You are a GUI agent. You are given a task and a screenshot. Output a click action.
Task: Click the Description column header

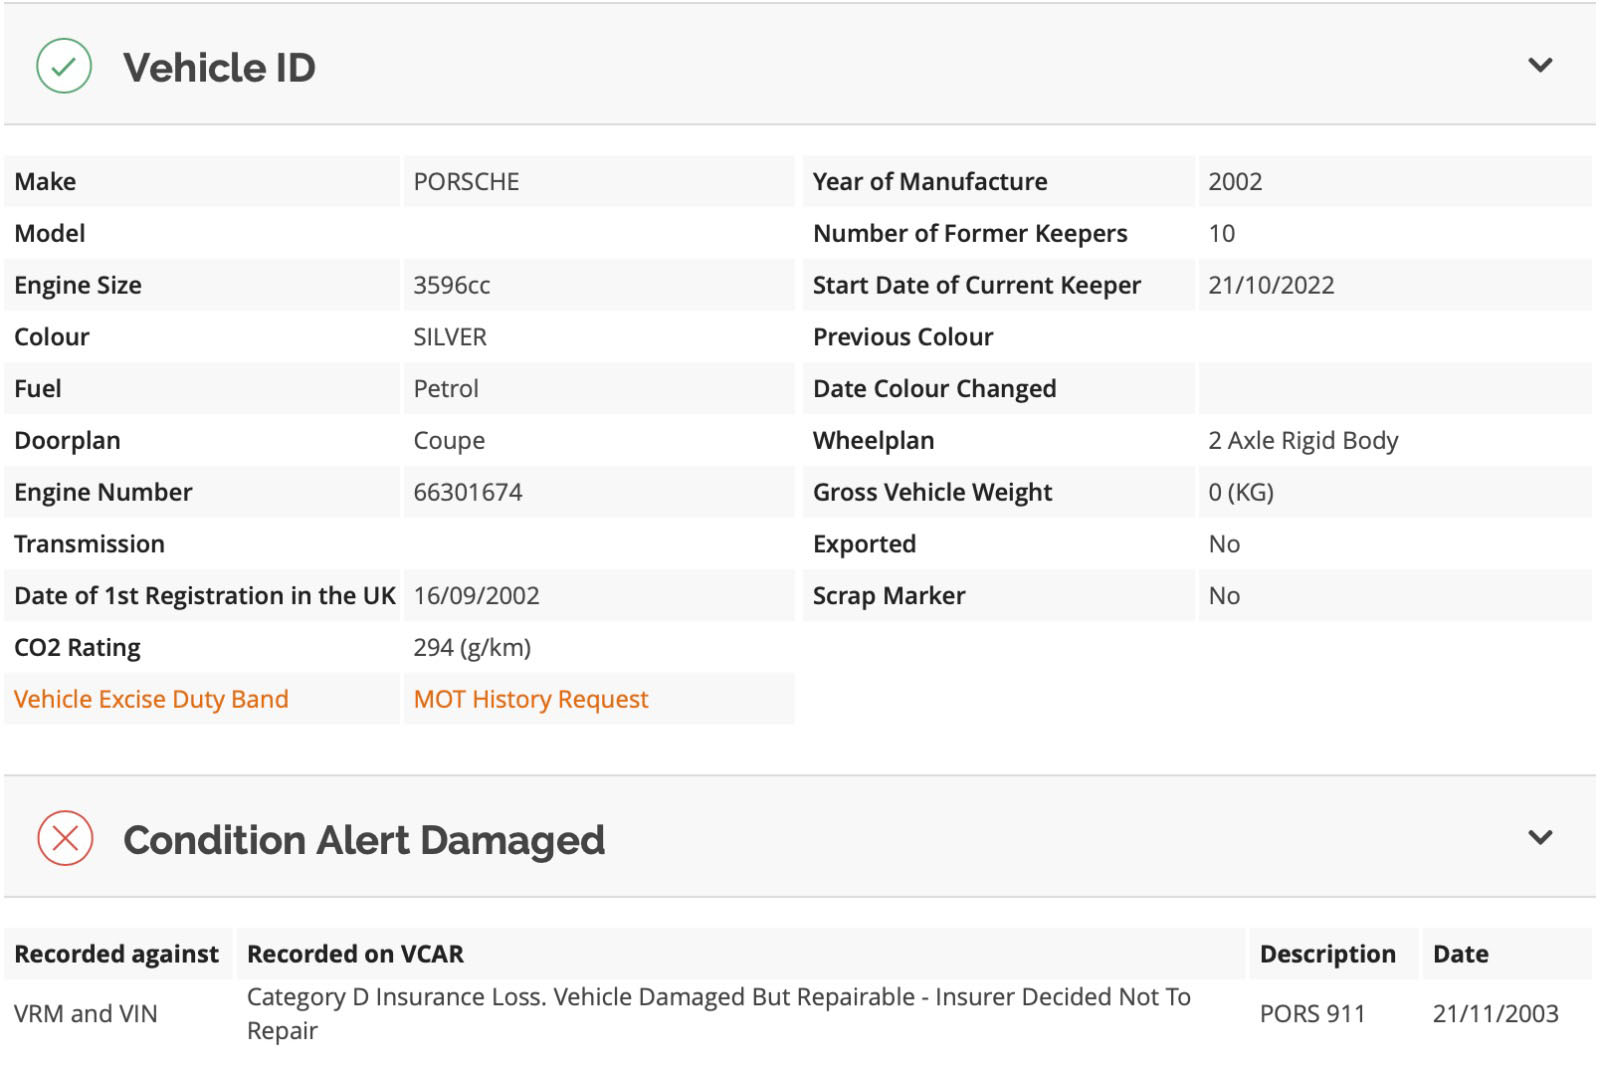coord(1327,954)
